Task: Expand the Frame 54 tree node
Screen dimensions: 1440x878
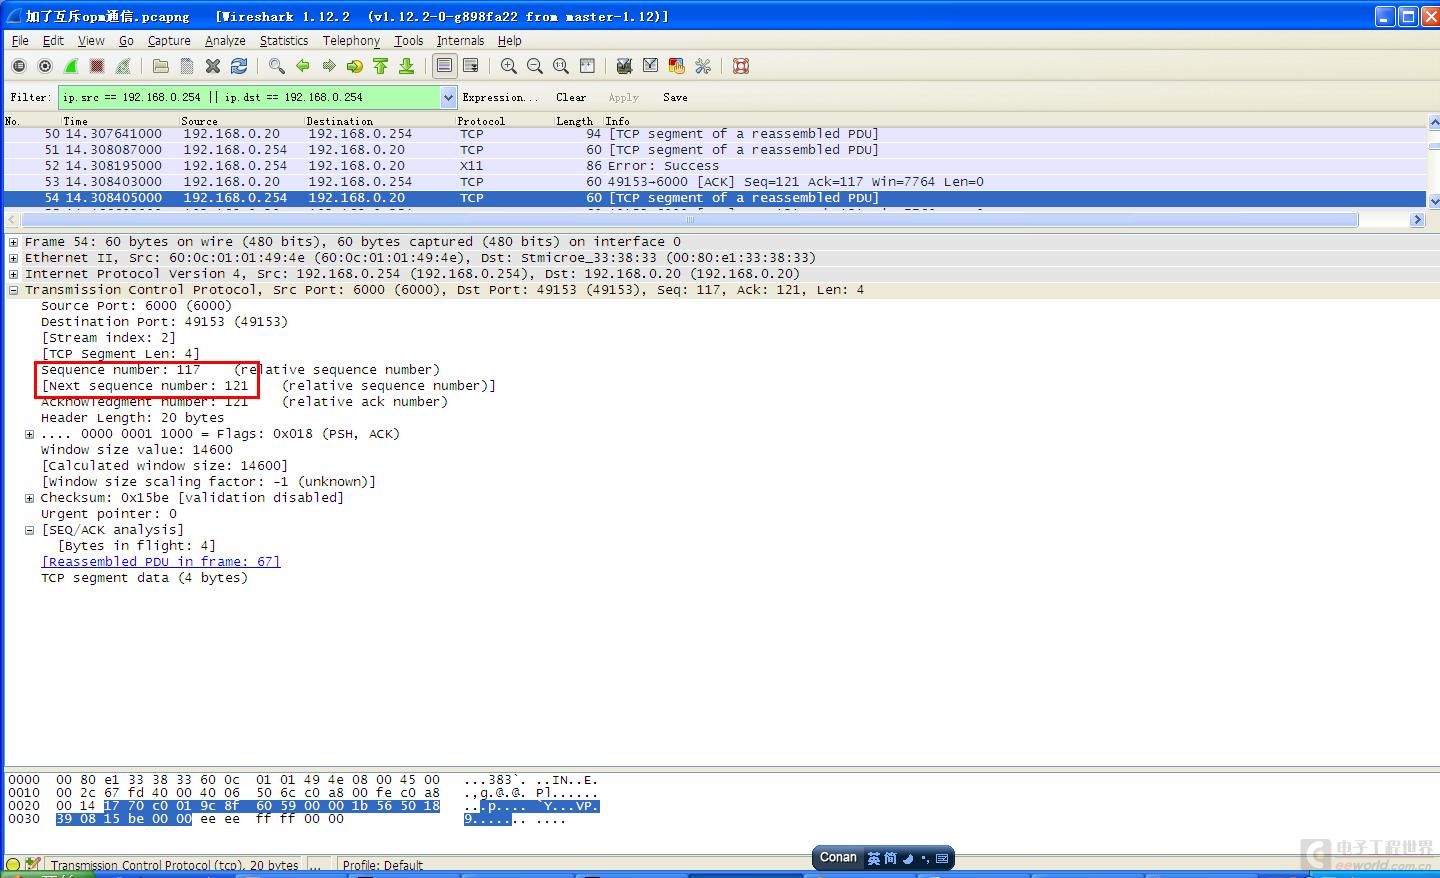Action: 13,242
